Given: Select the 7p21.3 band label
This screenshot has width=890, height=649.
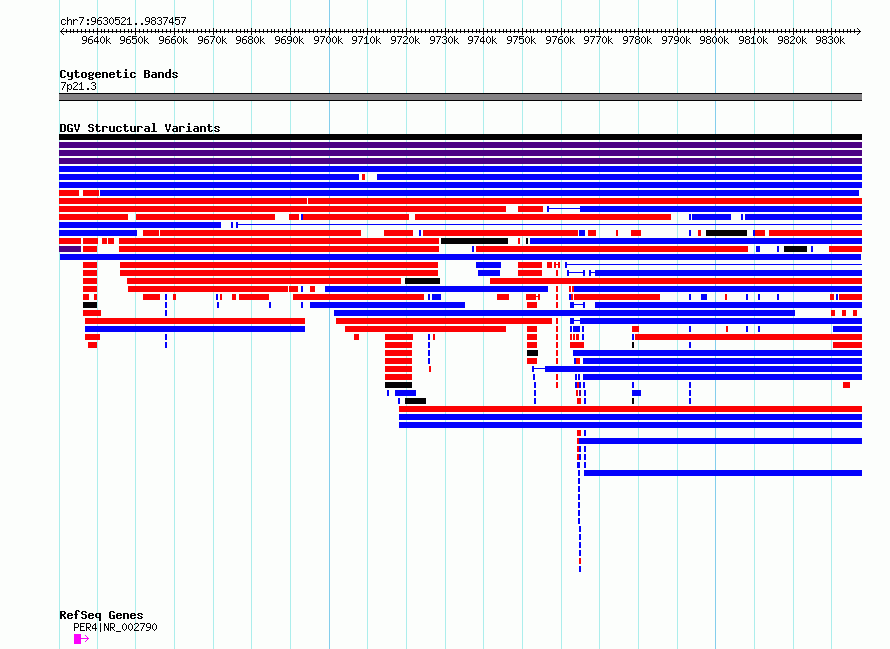Looking at the screenshot, I should [78, 86].
